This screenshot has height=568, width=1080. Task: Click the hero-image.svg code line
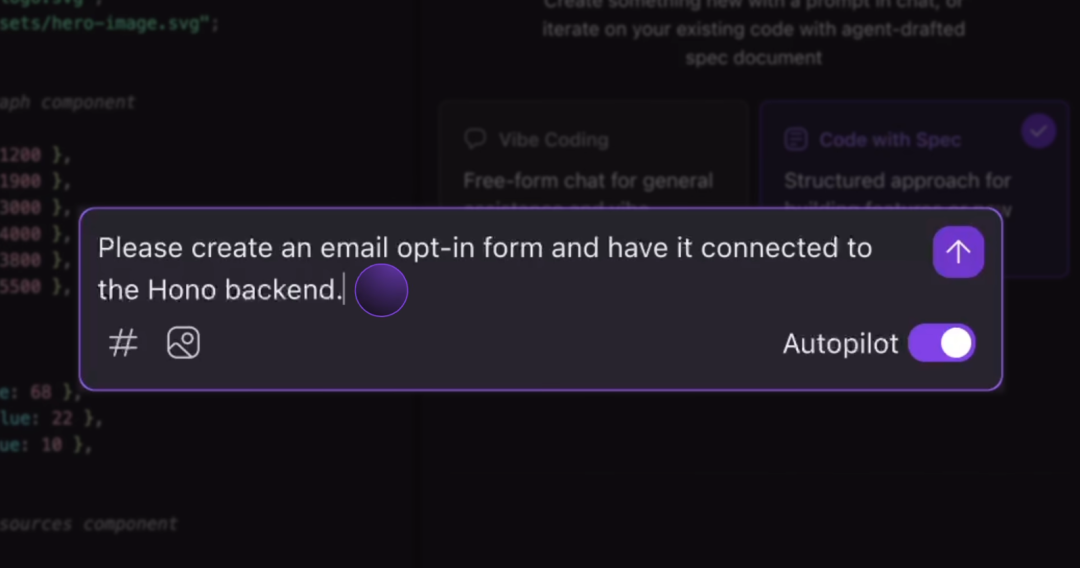pos(108,23)
